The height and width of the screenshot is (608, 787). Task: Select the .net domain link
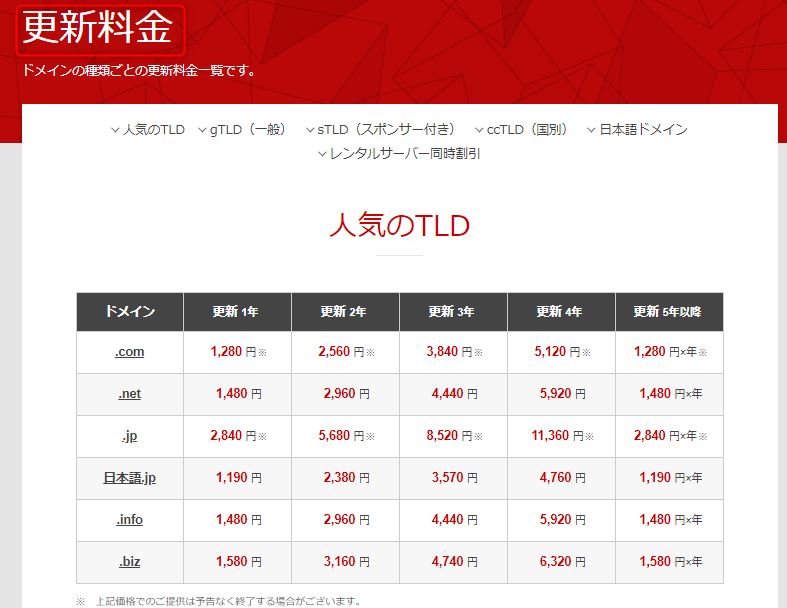(x=130, y=394)
